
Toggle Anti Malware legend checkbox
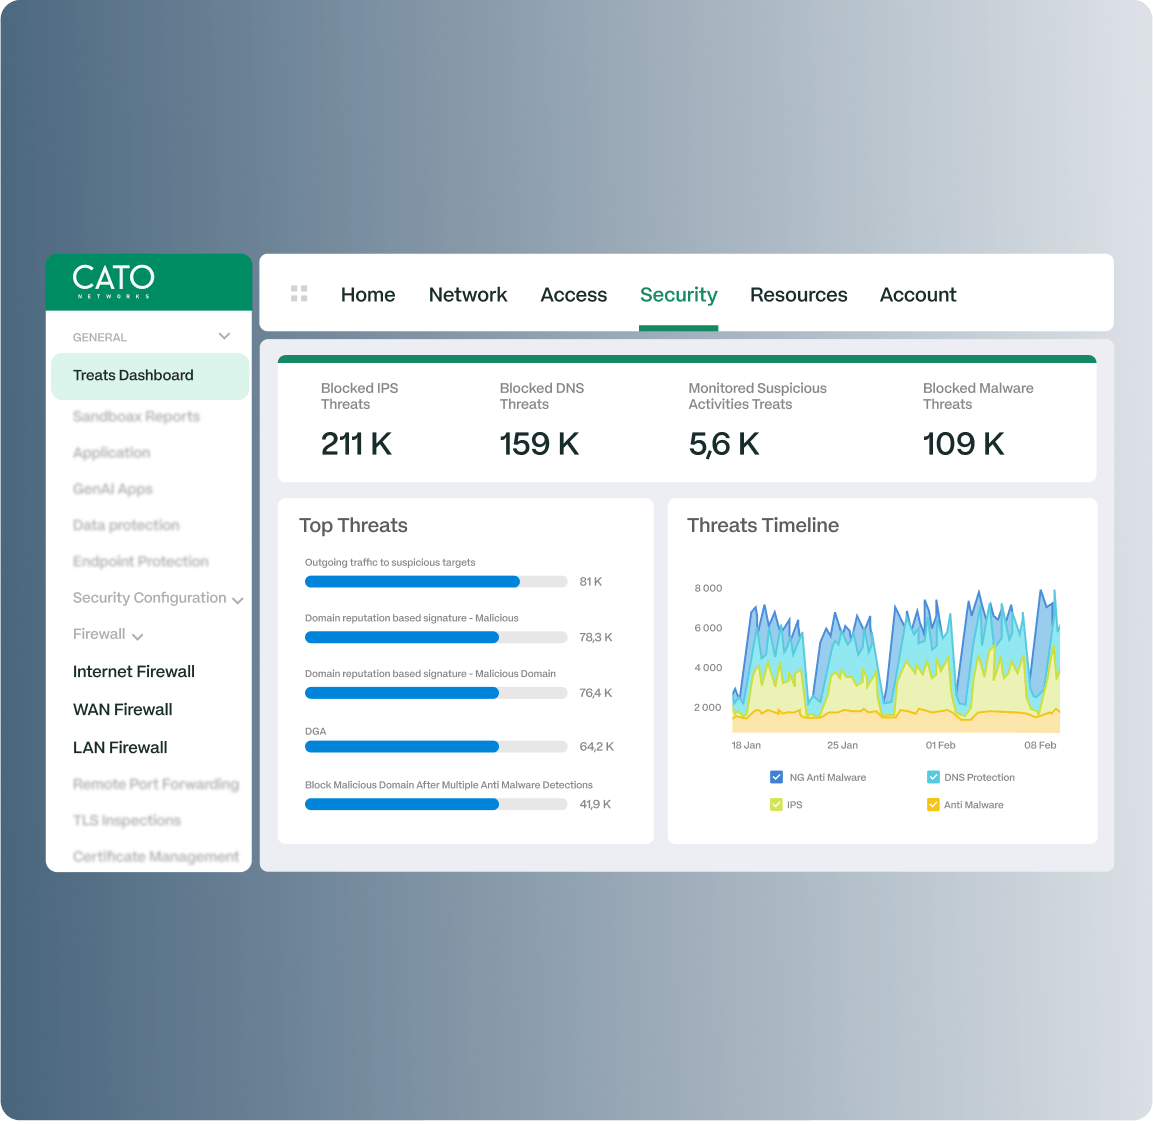click(933, 805)
